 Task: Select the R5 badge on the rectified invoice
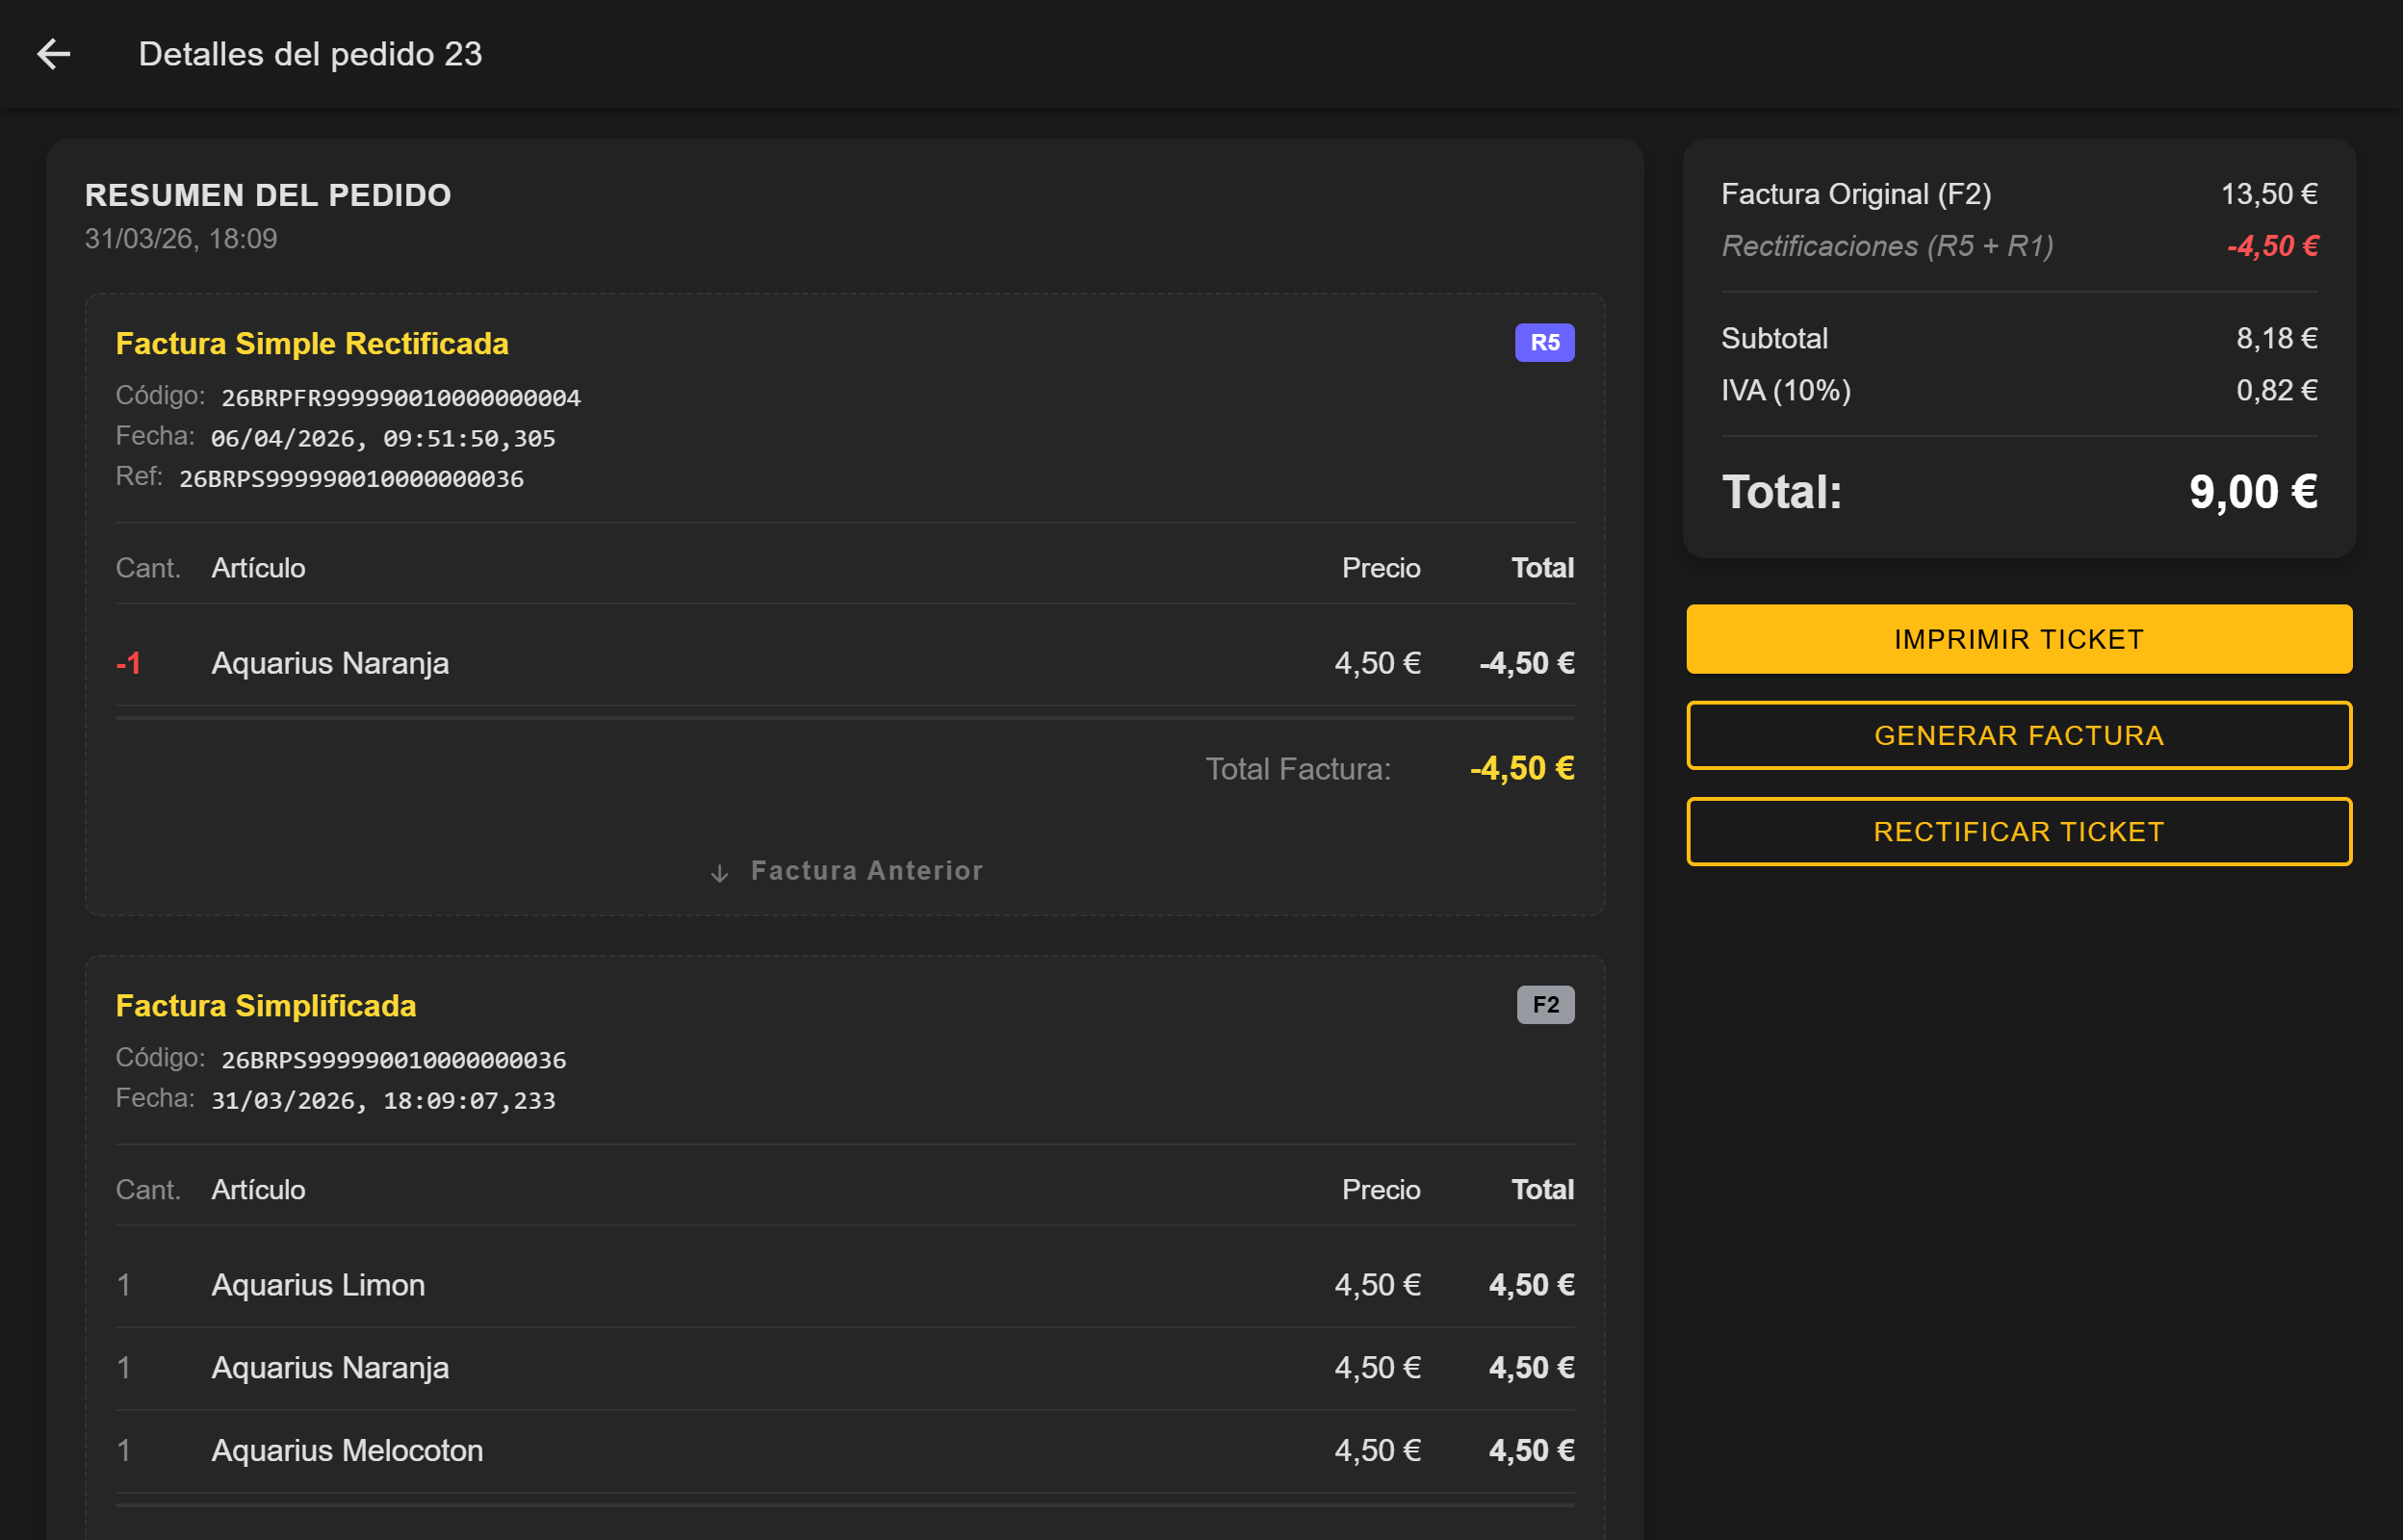tap(1544, 343)
